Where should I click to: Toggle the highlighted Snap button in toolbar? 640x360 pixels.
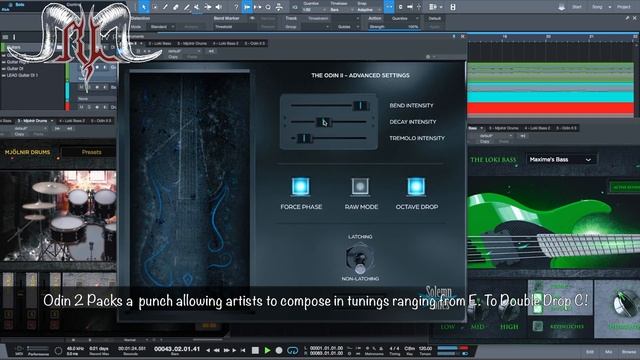(x=389, y=7)
